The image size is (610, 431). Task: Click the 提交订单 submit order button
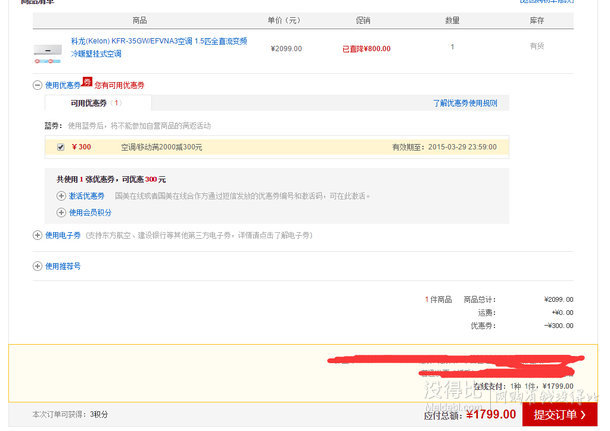tap(559, 414)
